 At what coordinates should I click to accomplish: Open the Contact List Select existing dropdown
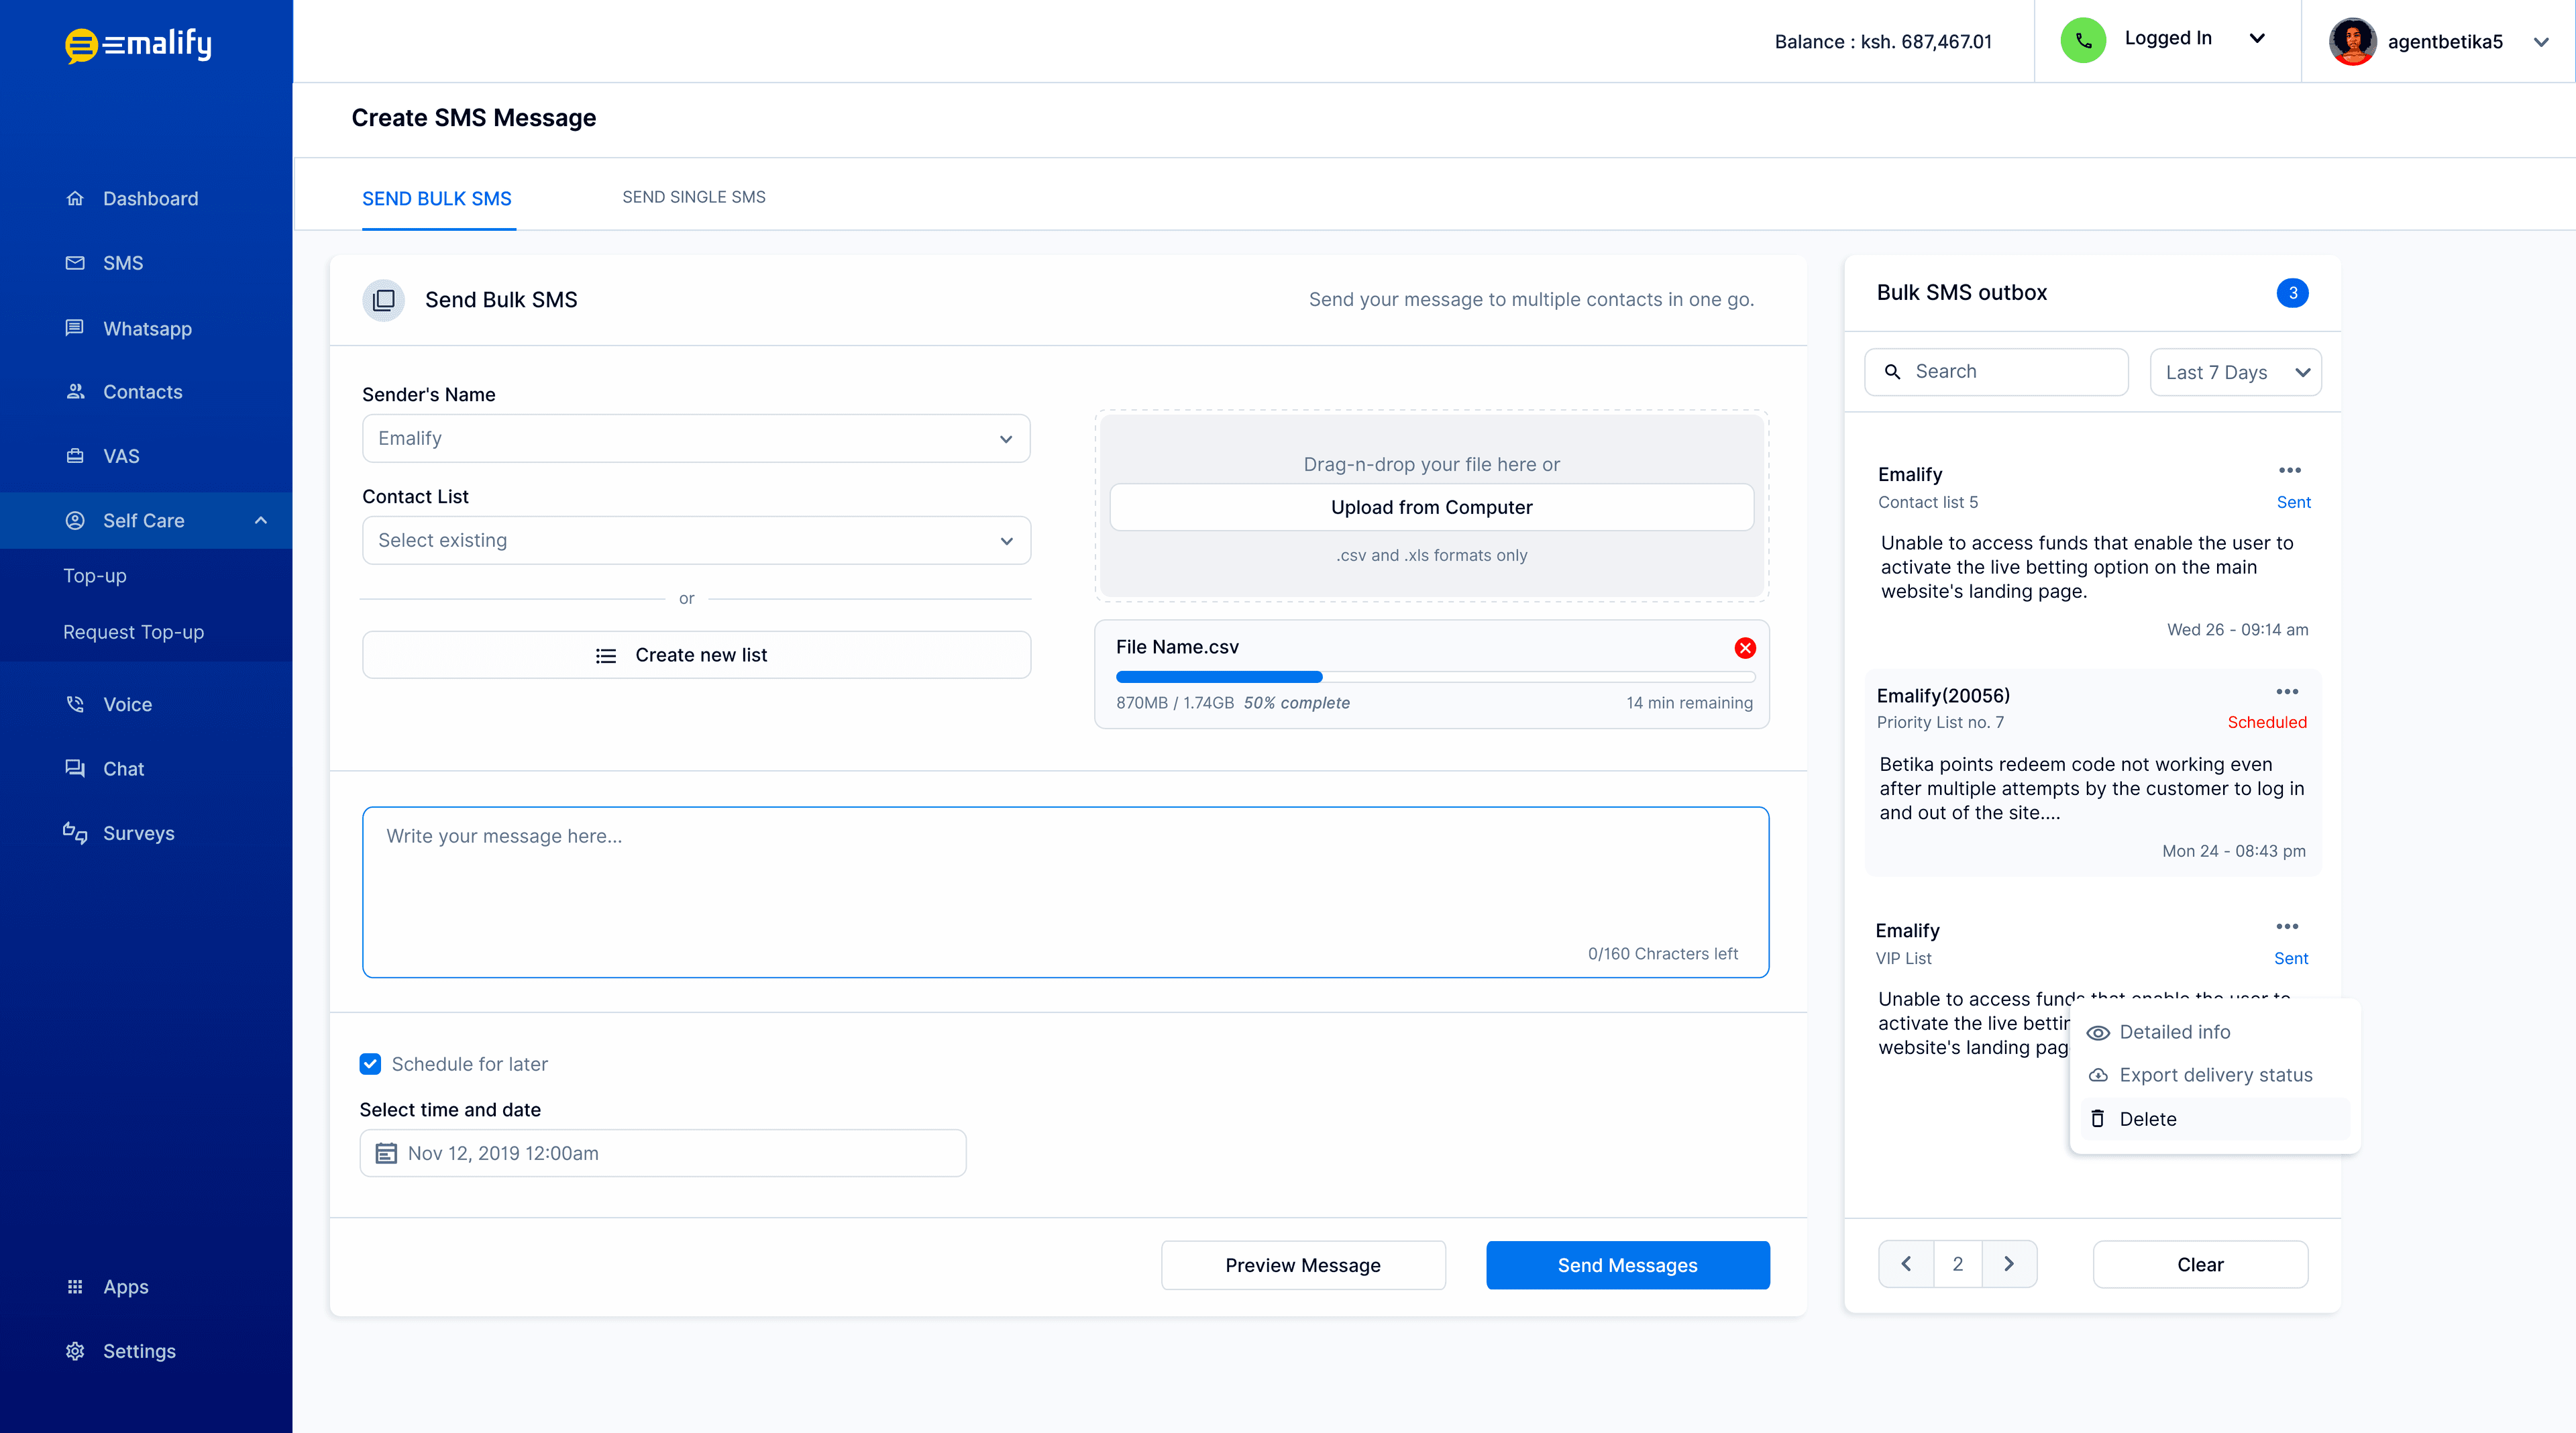(696, 540)
